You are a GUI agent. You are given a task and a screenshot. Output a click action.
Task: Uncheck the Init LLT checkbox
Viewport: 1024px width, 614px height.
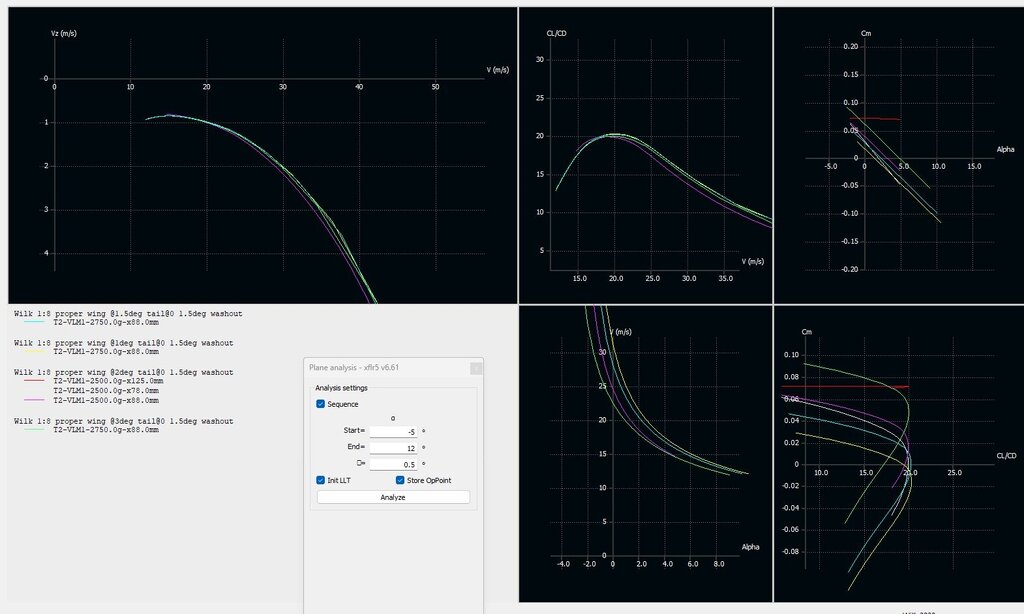(321, 480)
